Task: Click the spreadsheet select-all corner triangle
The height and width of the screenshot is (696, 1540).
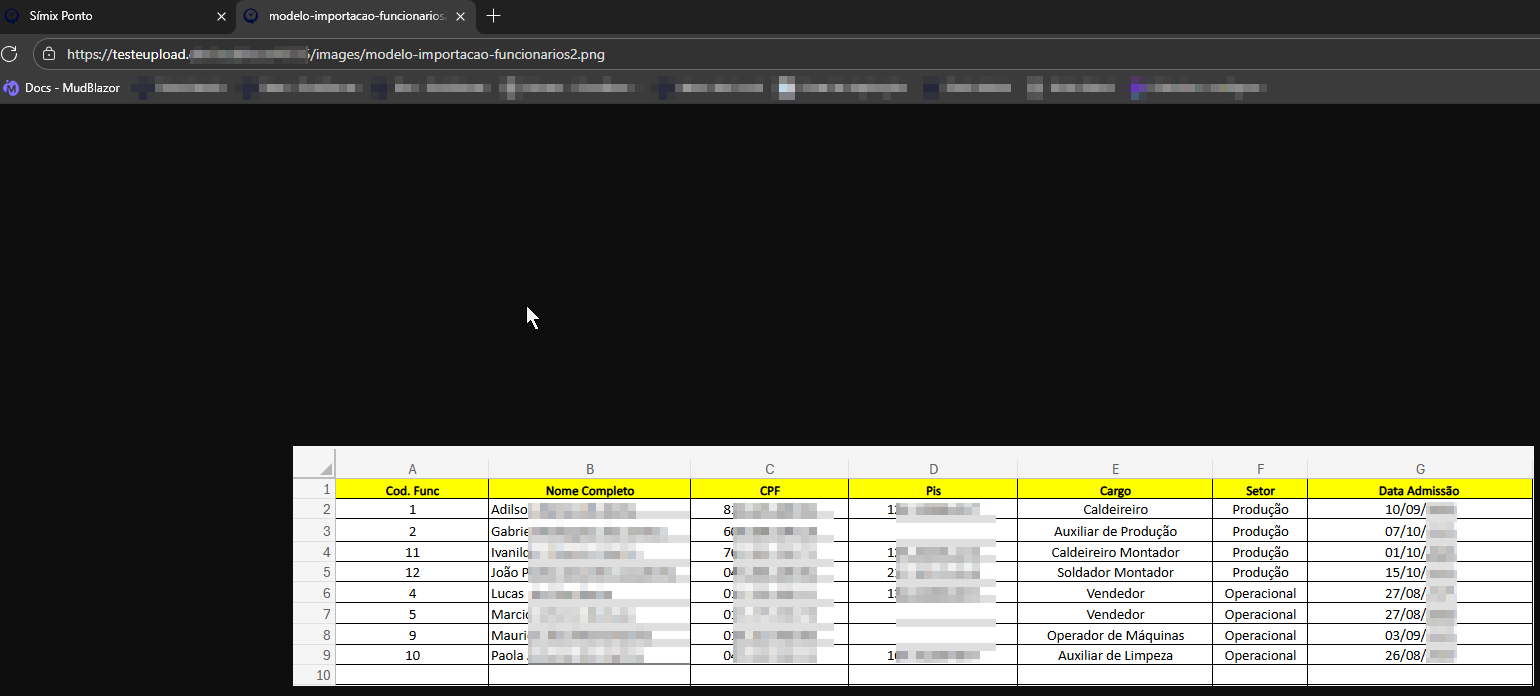Action: (325, 469)
